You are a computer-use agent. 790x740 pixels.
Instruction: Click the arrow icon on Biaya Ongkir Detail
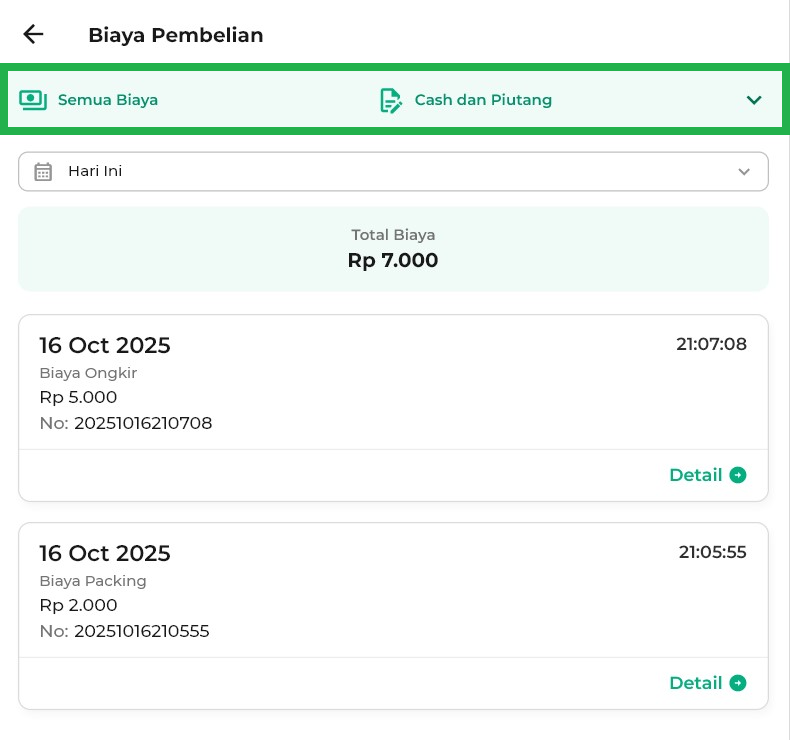tap(738, 475)
